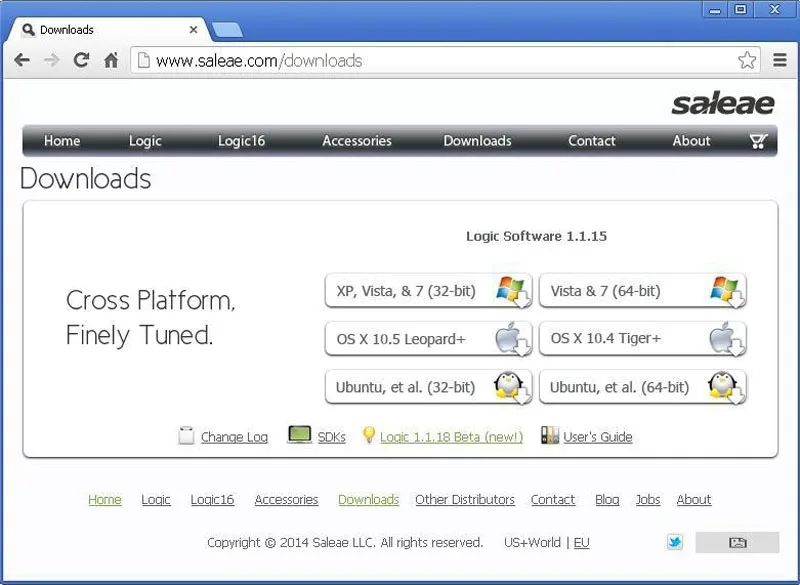Select the Downloads browser tab
Viewport: 800px width, 585px height.
[x=107, y=30]
